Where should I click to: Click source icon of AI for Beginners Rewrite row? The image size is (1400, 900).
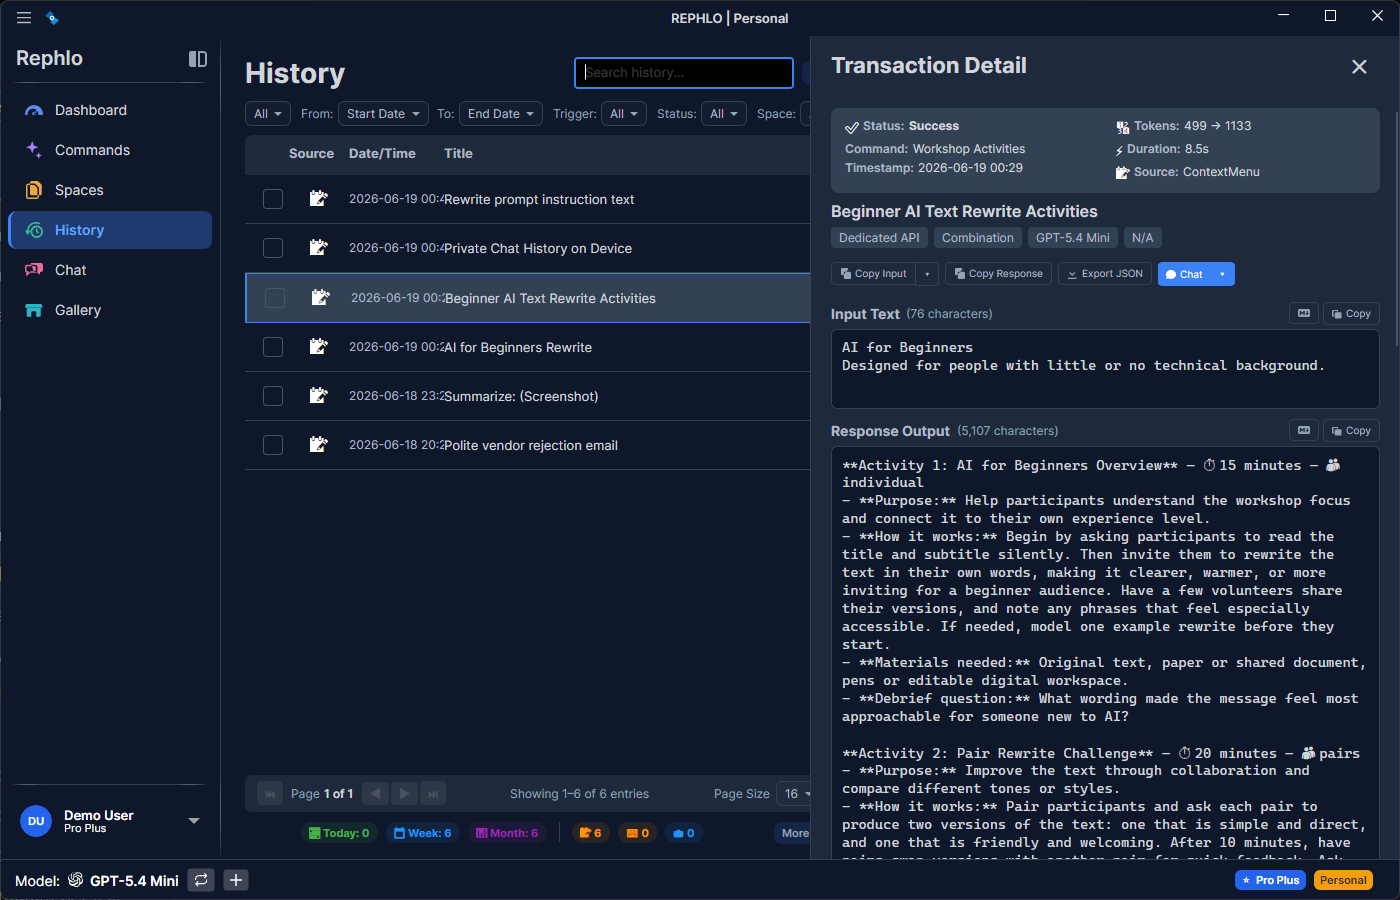pyautogui.click(x=318, y=347)
